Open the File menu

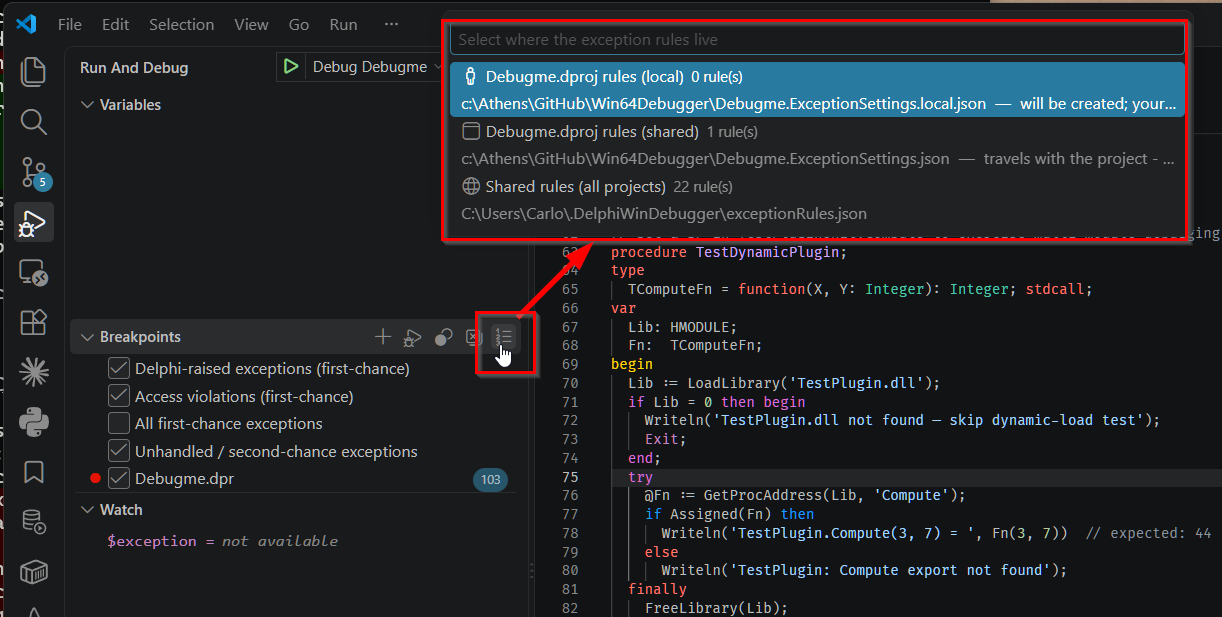point(70,24)
